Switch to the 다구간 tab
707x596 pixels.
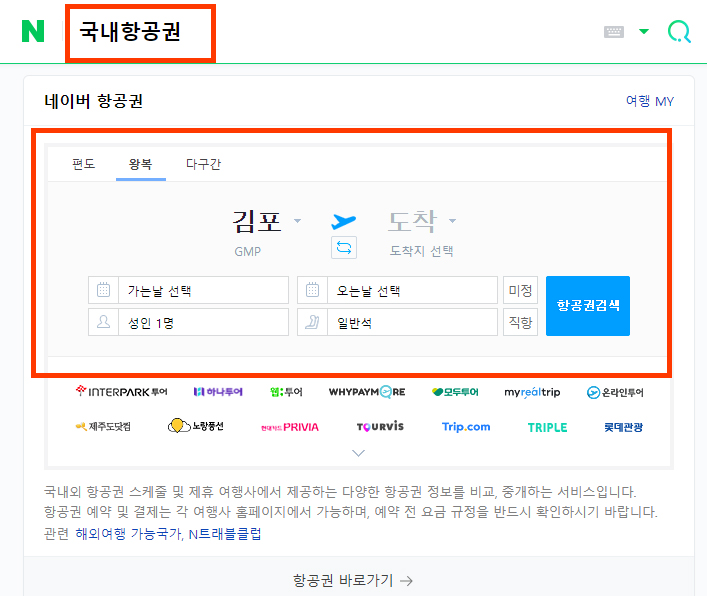coord(203,164)
